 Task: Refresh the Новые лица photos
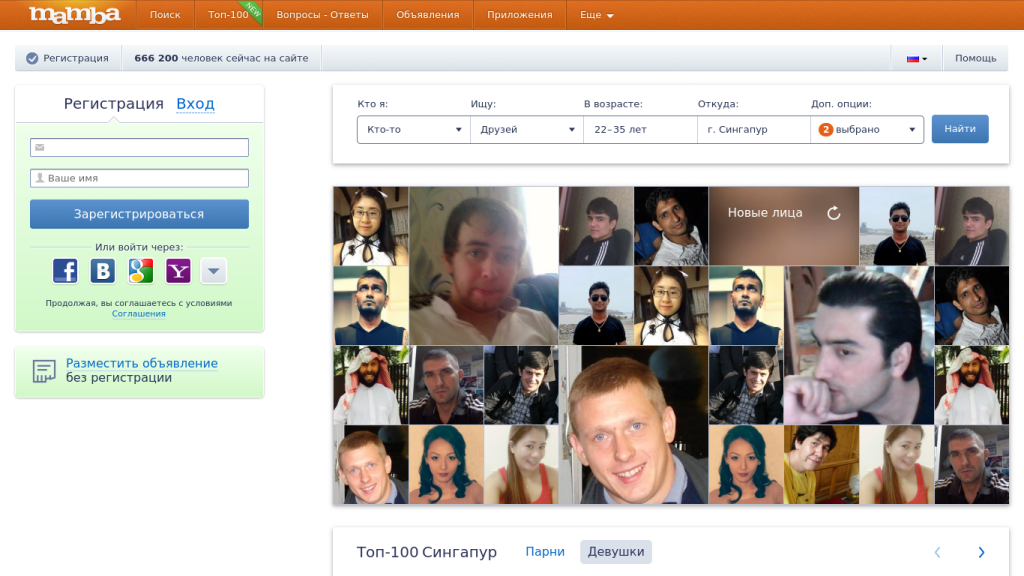pos(833,213)
